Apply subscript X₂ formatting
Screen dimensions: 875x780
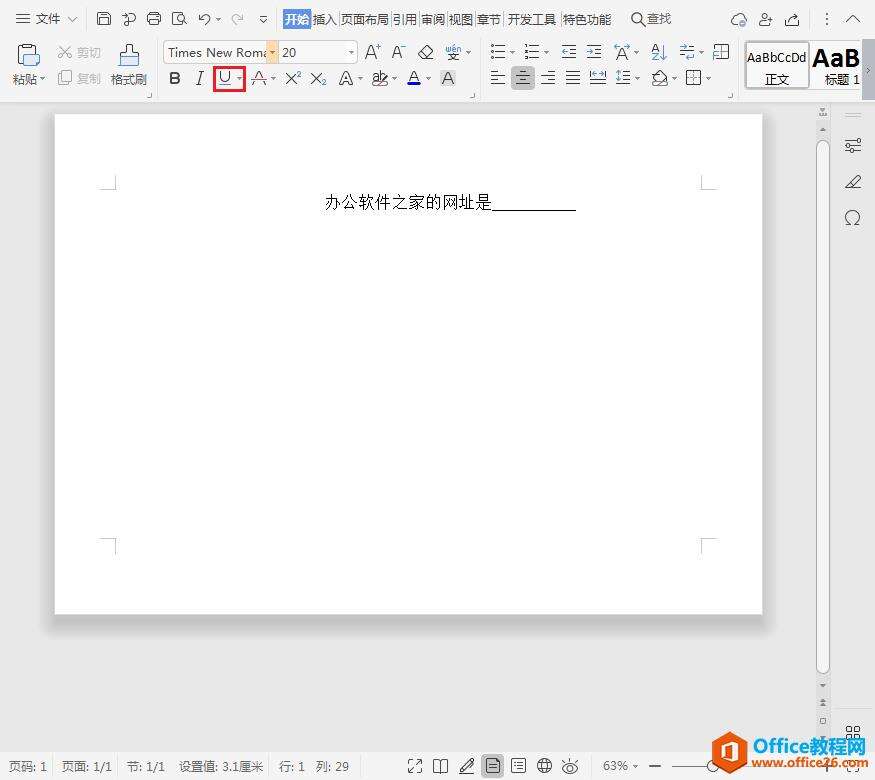coord(318,79)
